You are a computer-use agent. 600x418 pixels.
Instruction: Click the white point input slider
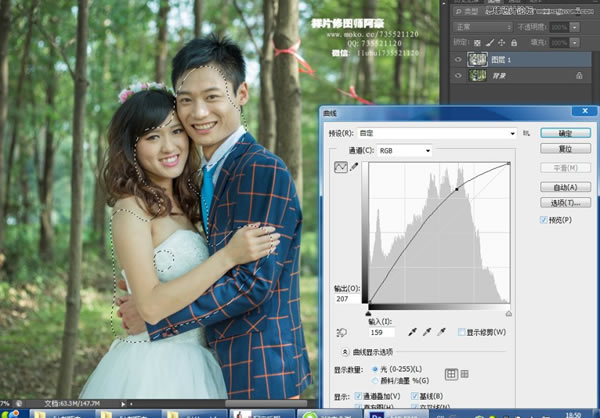click(509, 314)
